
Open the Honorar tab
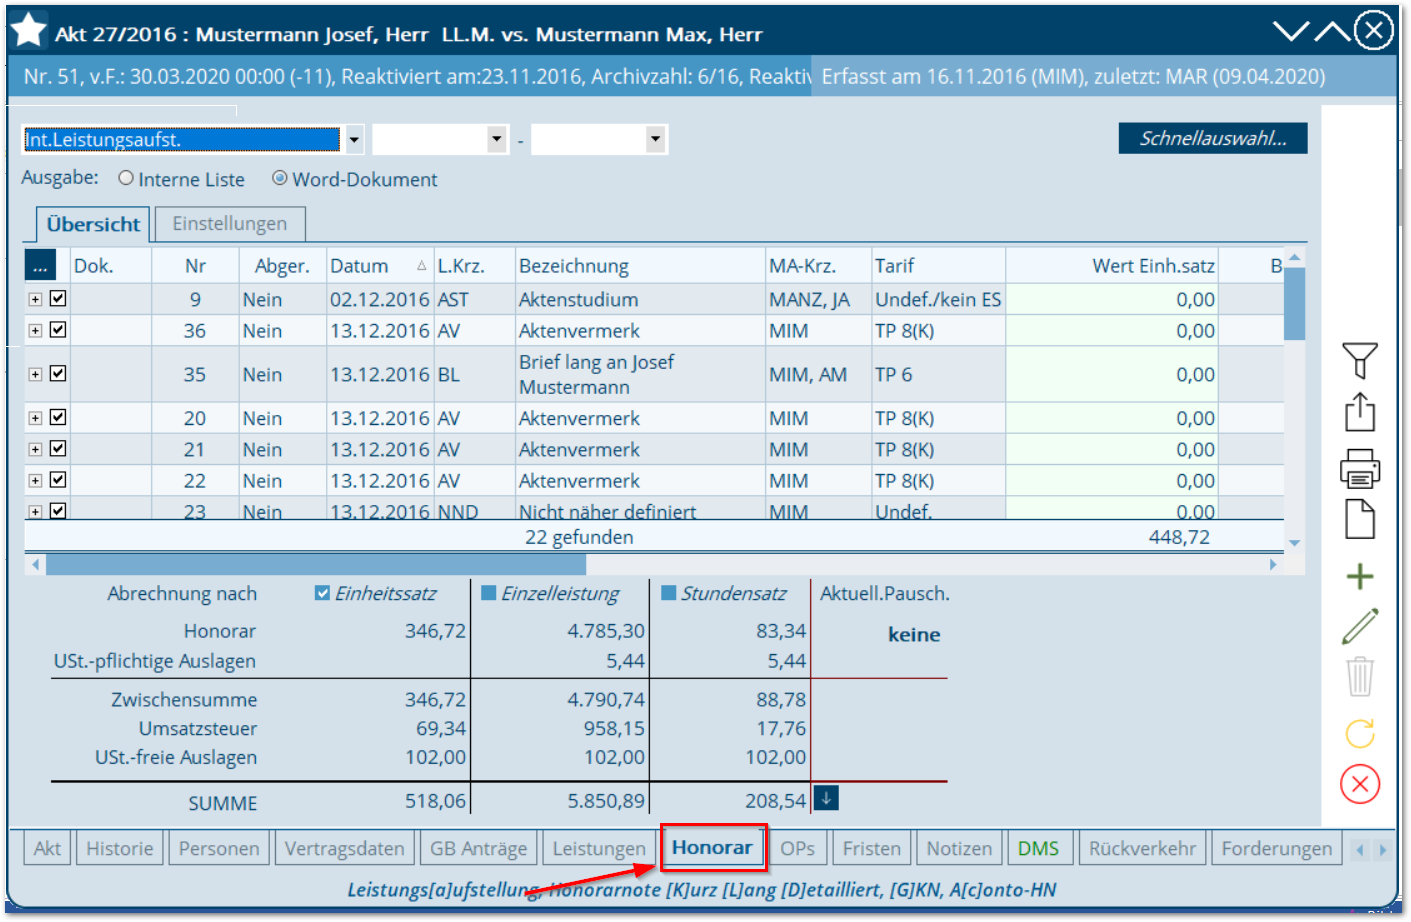tap(712, 847)
